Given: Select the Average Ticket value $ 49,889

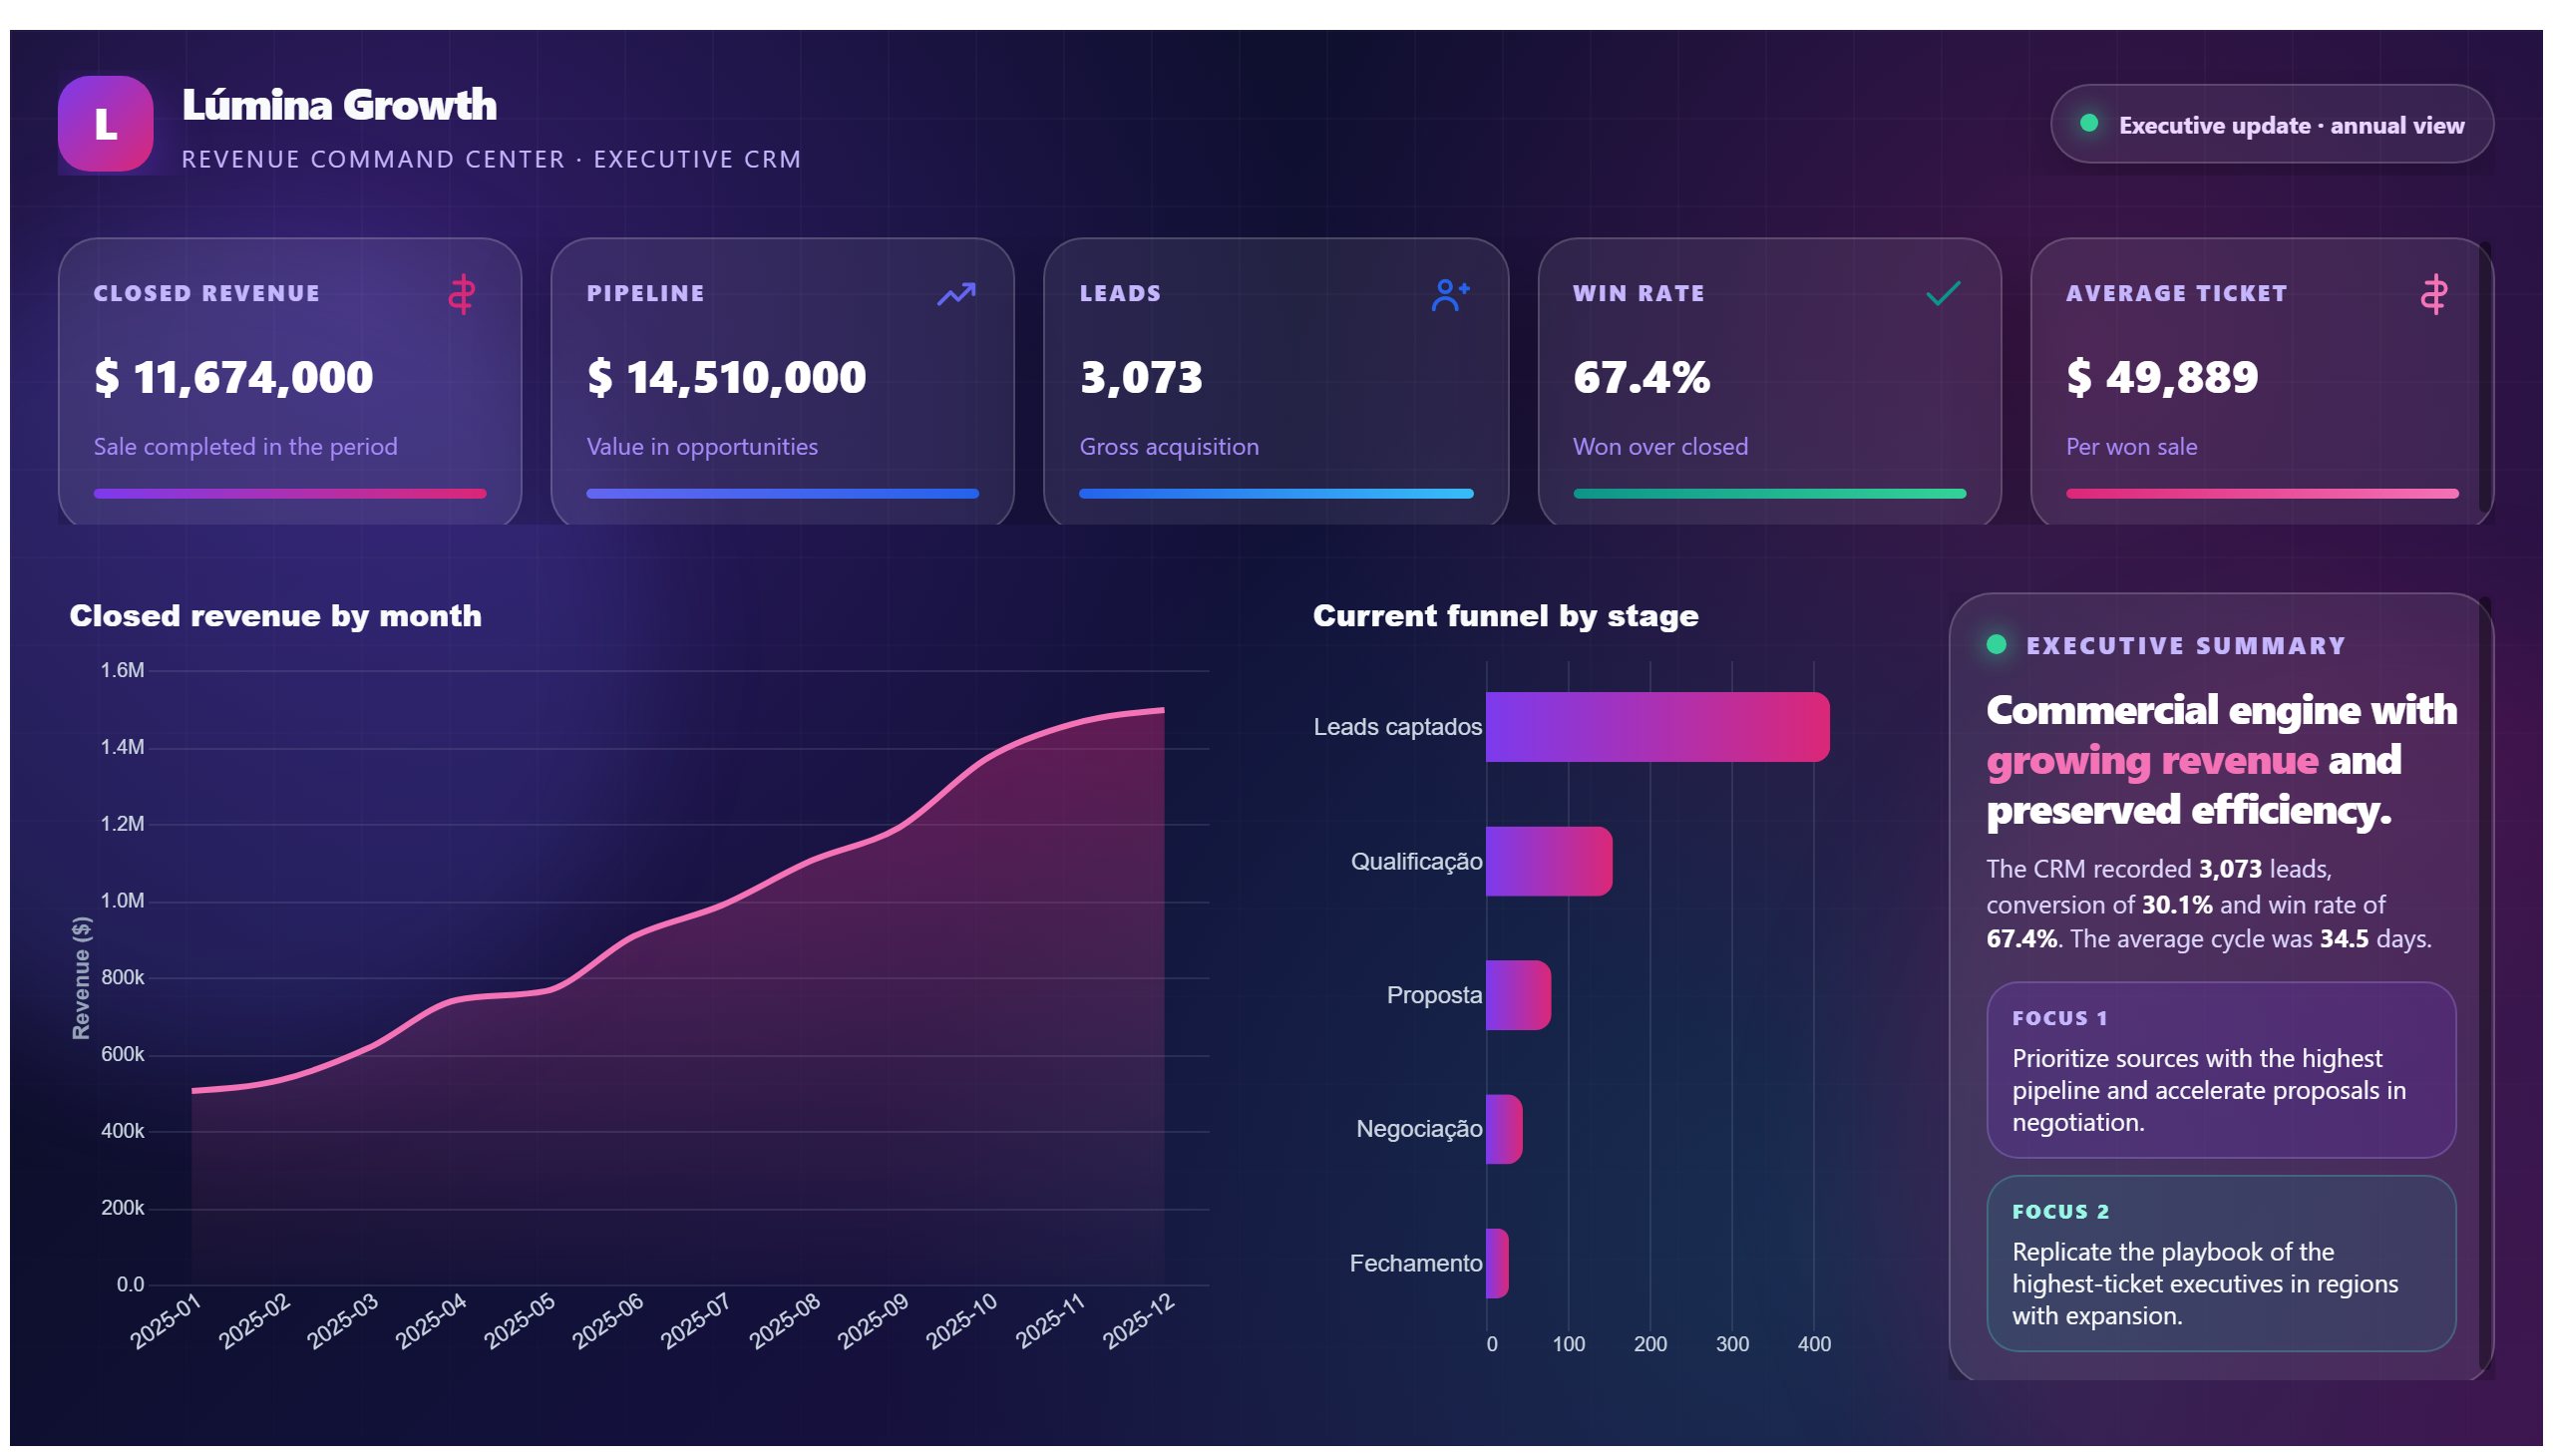Looking at the screenshot, I should 2161,377.
